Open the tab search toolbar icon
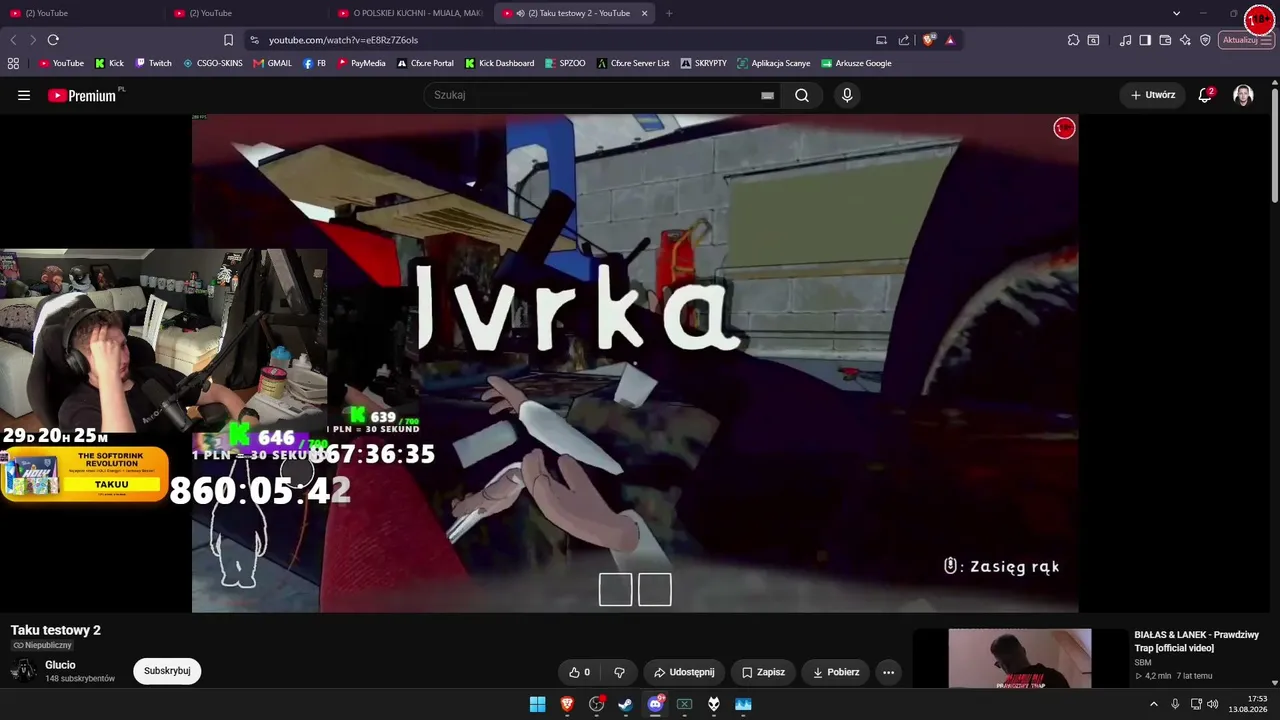This screenshot has width=1280, height=720. point(1093,40)
